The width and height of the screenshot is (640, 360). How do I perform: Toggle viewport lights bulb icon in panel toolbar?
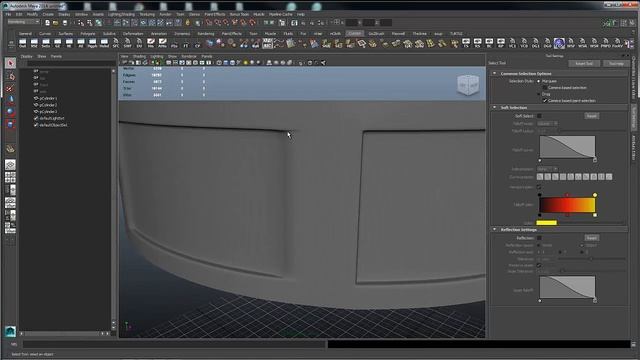tap(245, 63)
